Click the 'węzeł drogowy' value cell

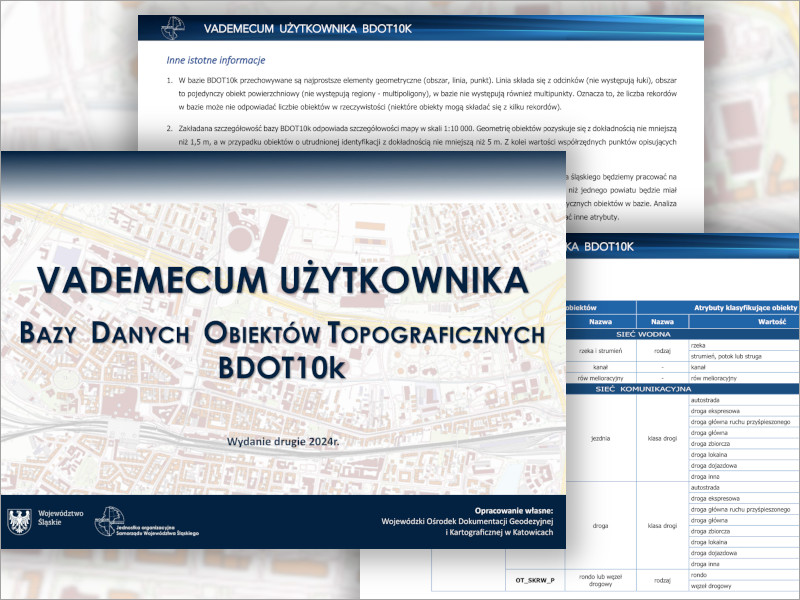click(743, 586)
